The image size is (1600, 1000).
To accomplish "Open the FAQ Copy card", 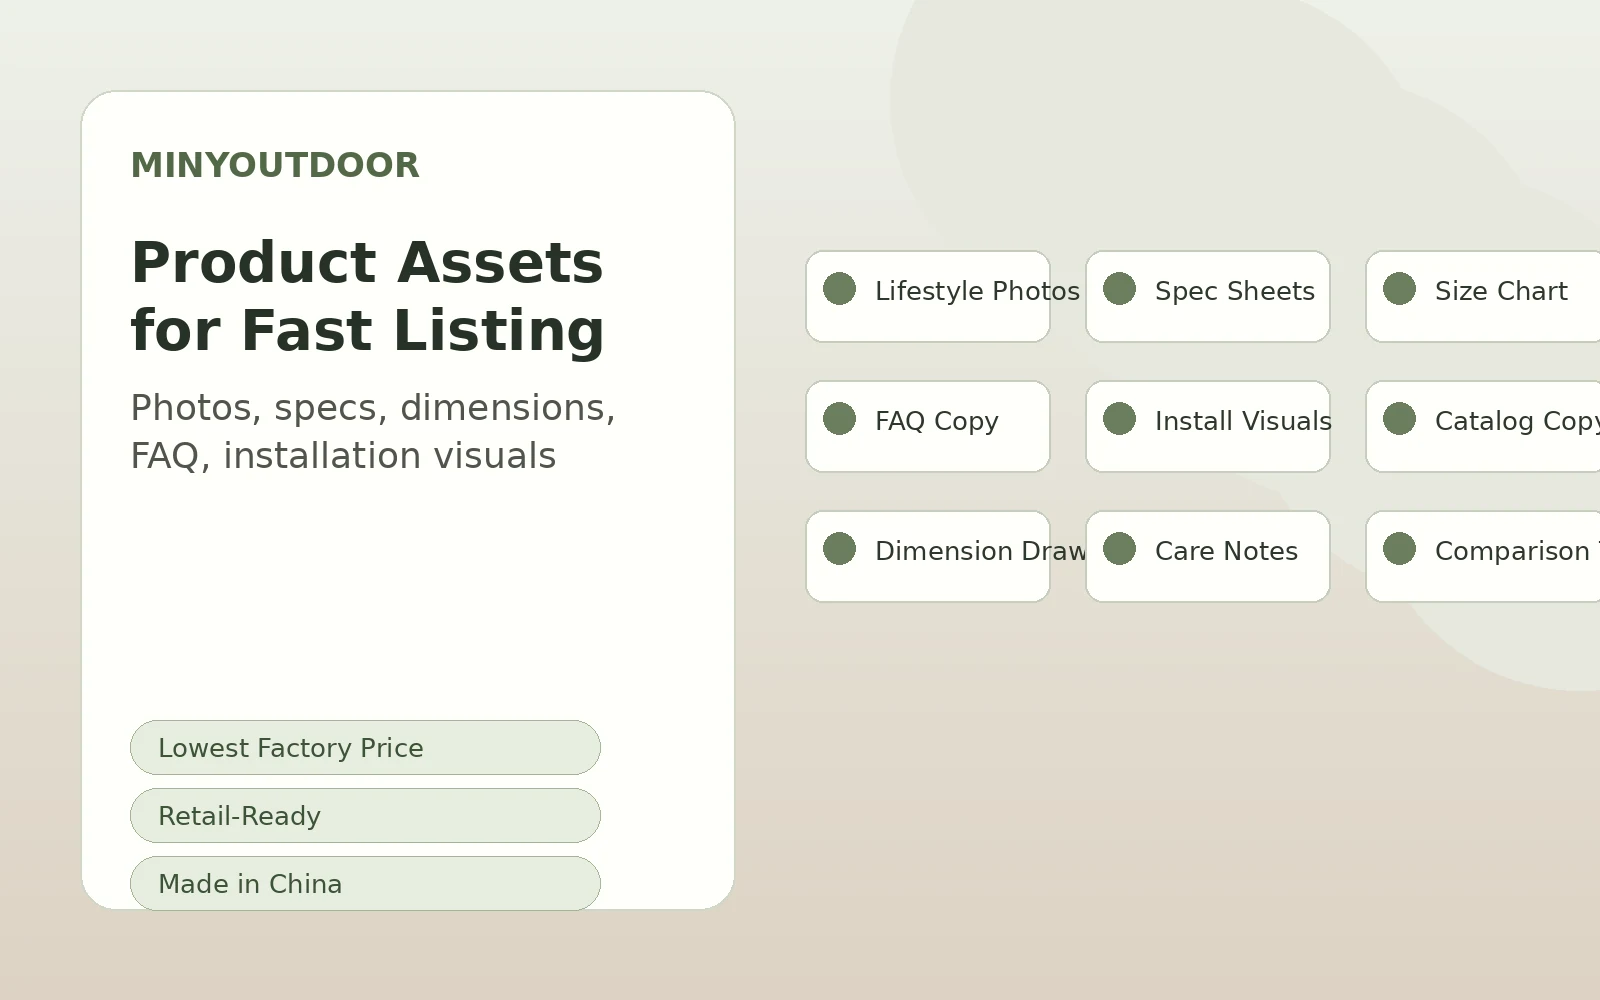I will point(928,427).
